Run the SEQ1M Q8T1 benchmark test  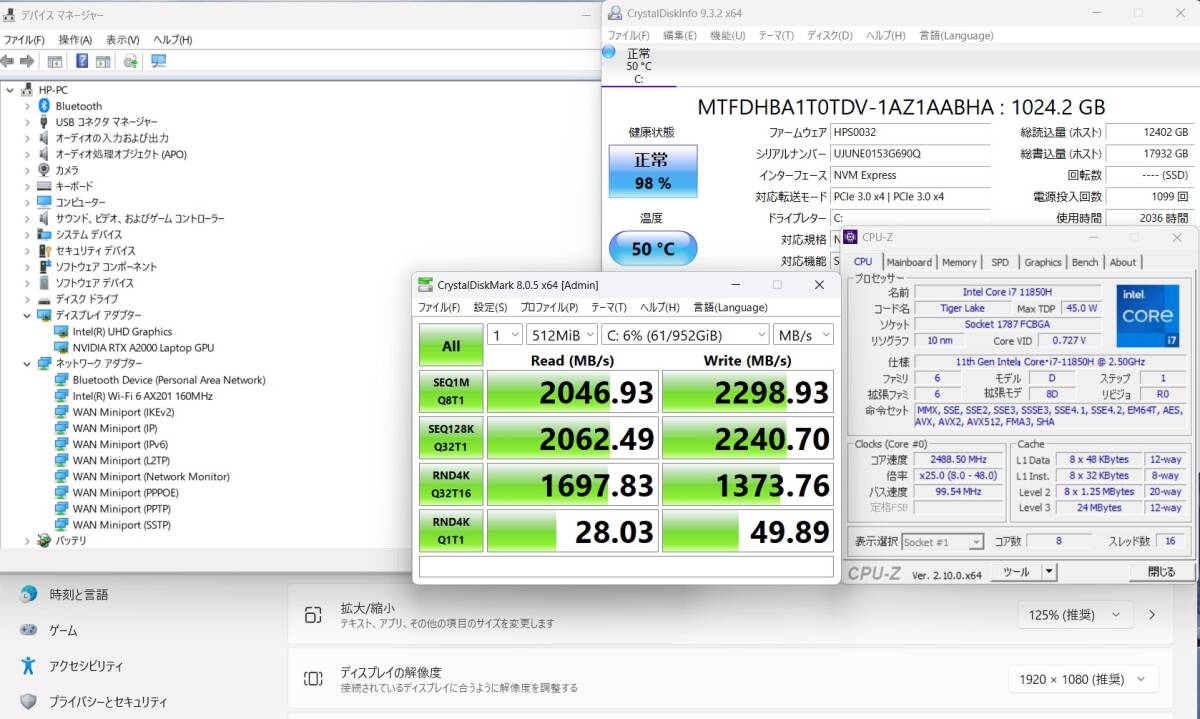pyautogui.click(x=450, y=391)
